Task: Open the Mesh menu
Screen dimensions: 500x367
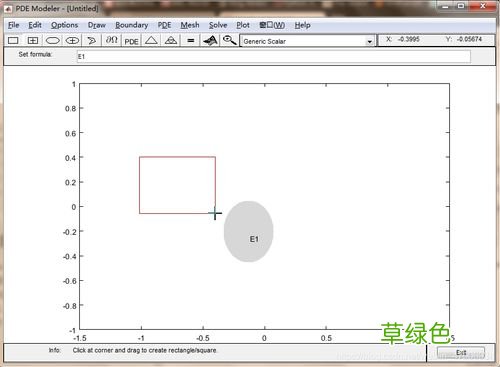Action: [x=190, y=25]
